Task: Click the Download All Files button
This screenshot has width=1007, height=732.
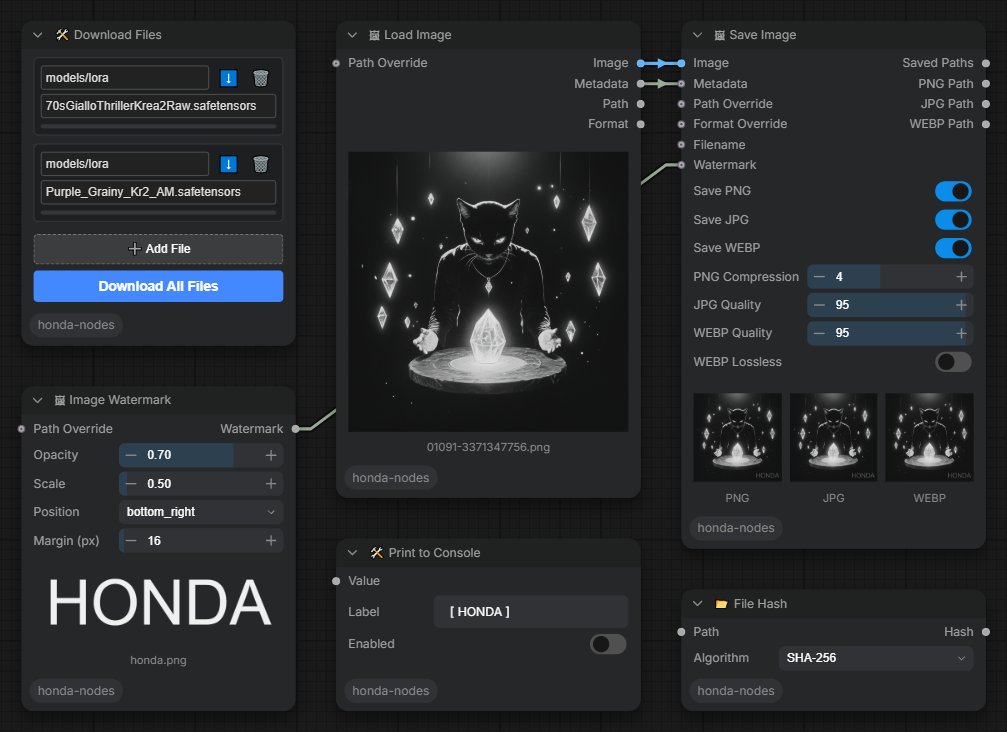Action: [158, 286]
